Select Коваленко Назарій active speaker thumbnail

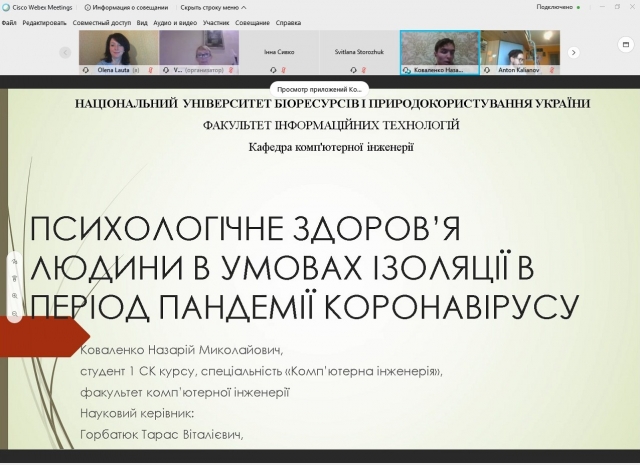click(440, 52)
